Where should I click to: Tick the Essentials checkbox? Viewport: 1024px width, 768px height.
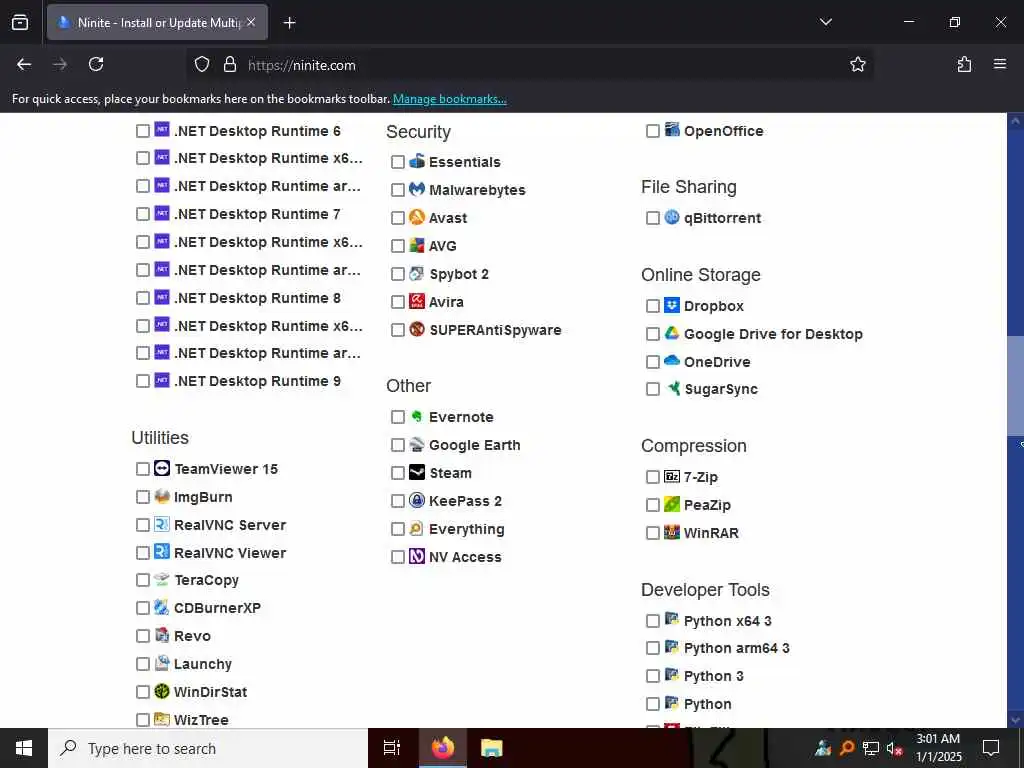point(398,162)
